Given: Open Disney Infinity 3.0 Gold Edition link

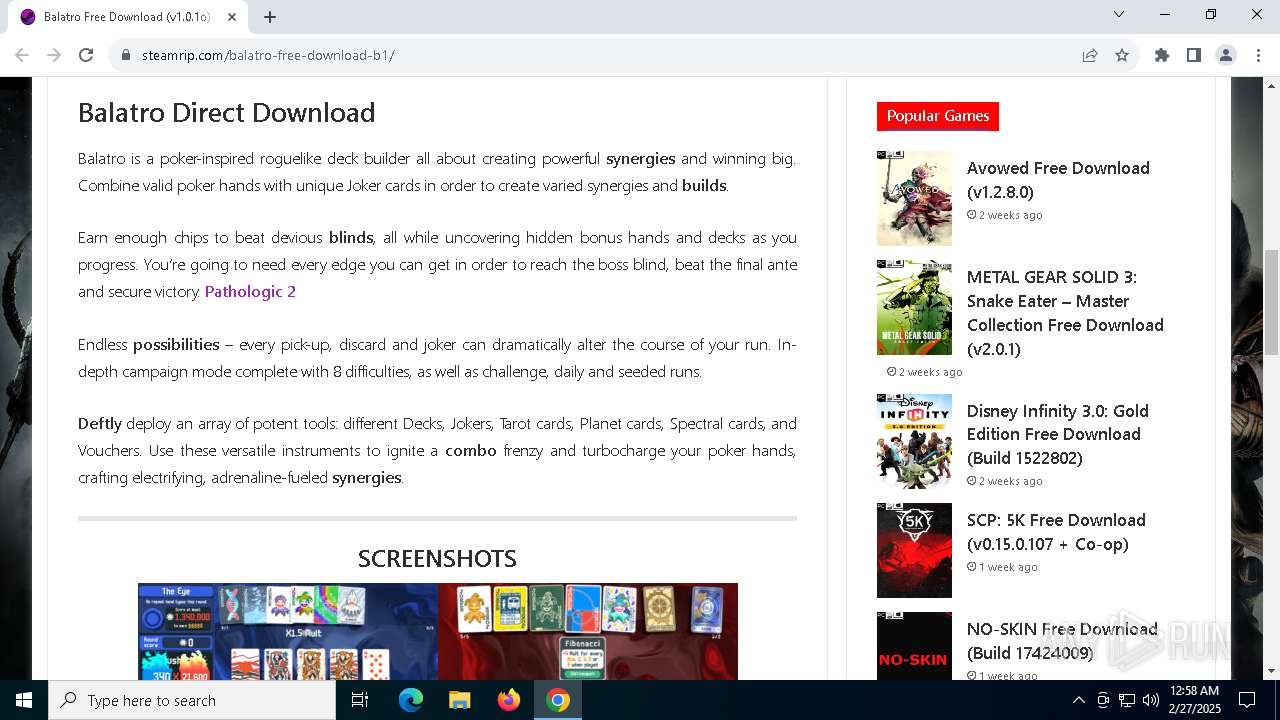Looking at the screenshot, I should (x=1057, y=434).
